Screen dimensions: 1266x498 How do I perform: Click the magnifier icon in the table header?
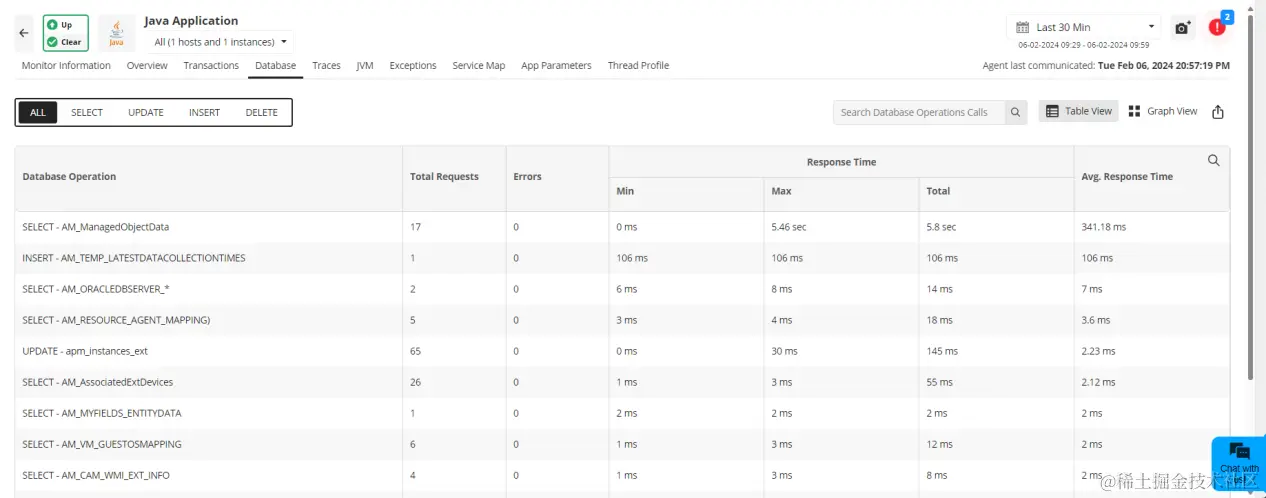click(x=1214, y=160)
